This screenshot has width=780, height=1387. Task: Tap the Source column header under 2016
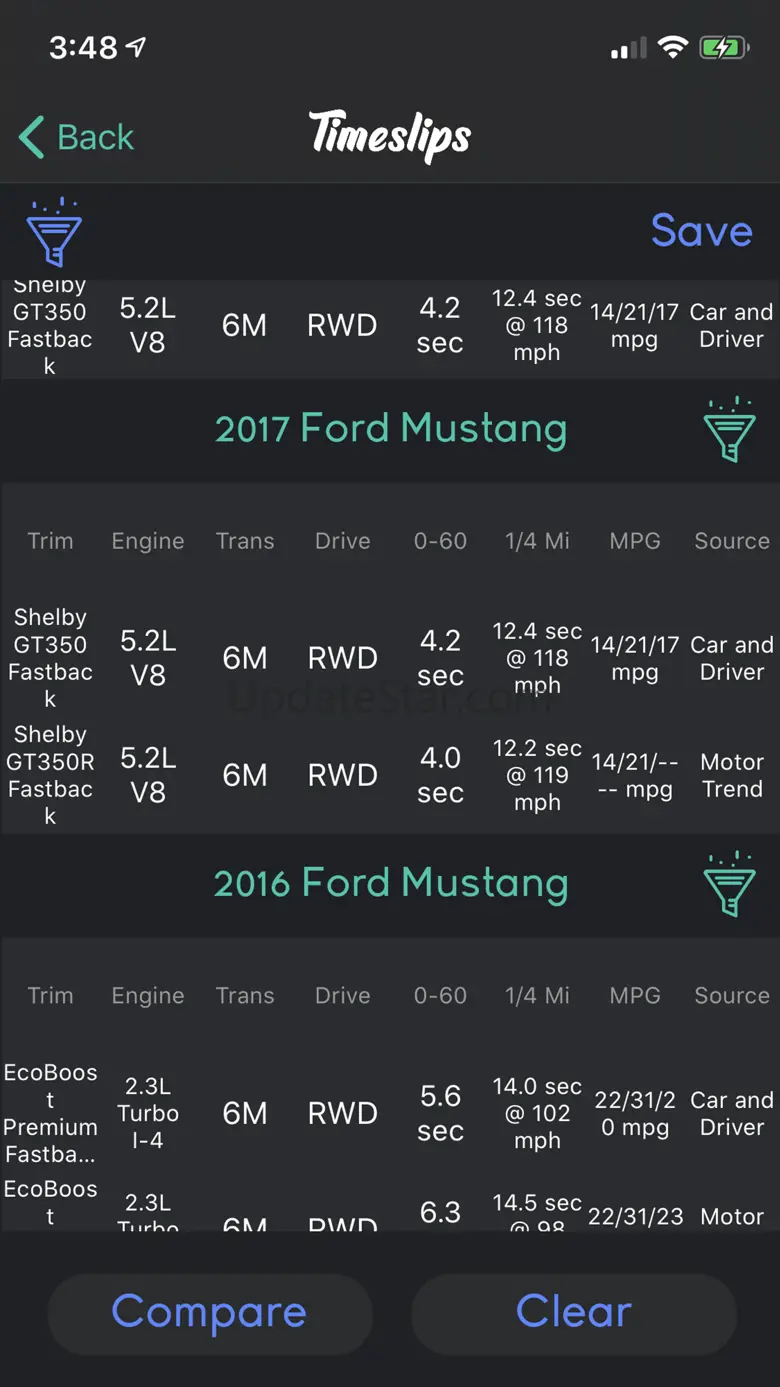coord(732,996)
